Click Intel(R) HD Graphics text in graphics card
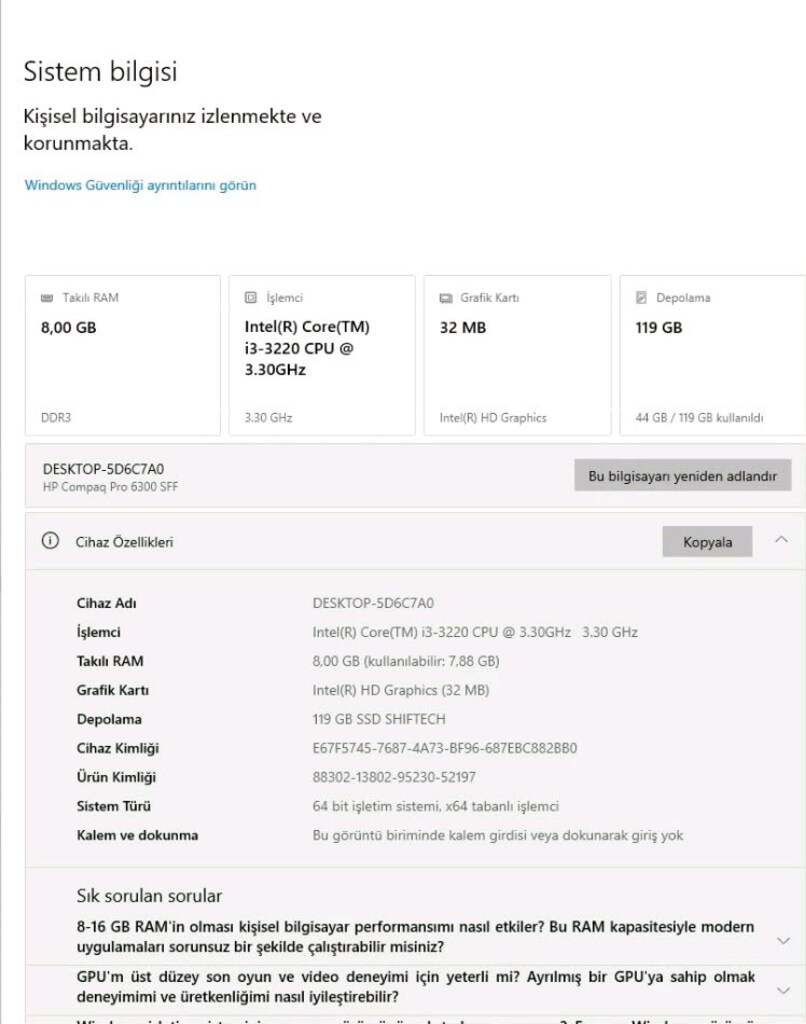Screen dimensions: 806x1024 (493, 417)
